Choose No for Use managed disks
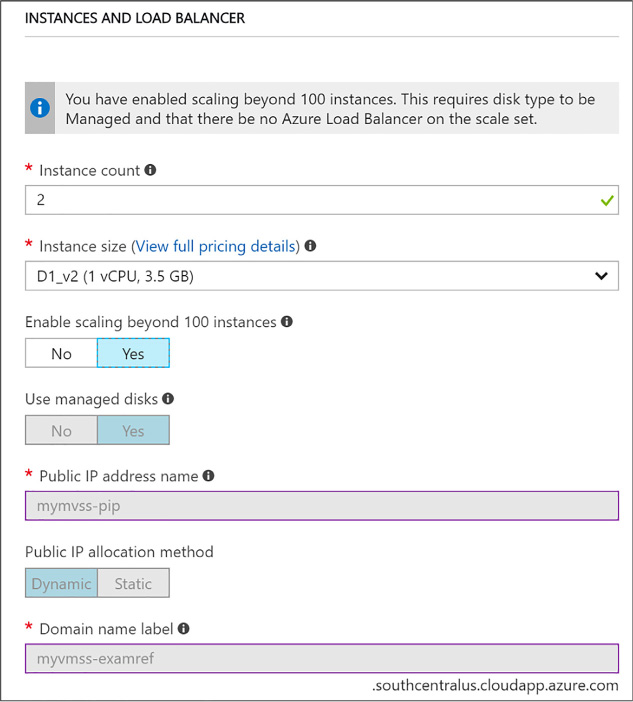 (x=61, y=430)
